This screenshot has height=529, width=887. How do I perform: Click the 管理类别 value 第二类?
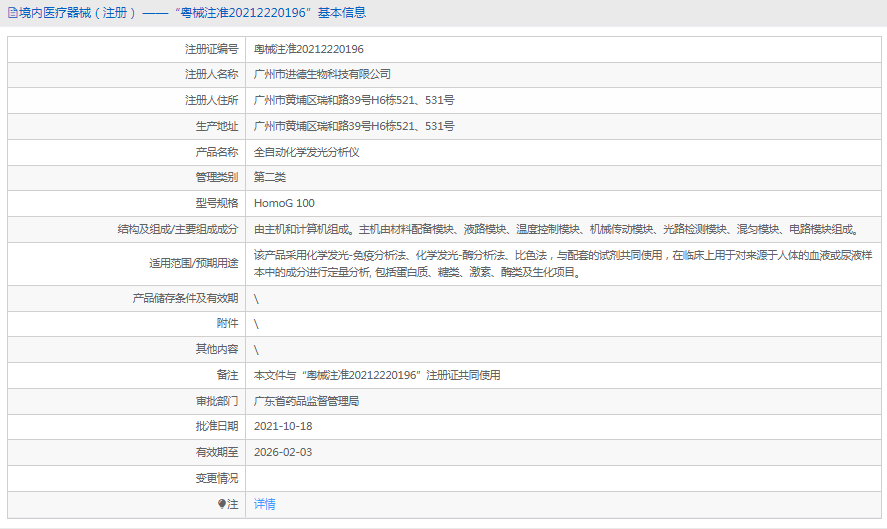point(270,177)
